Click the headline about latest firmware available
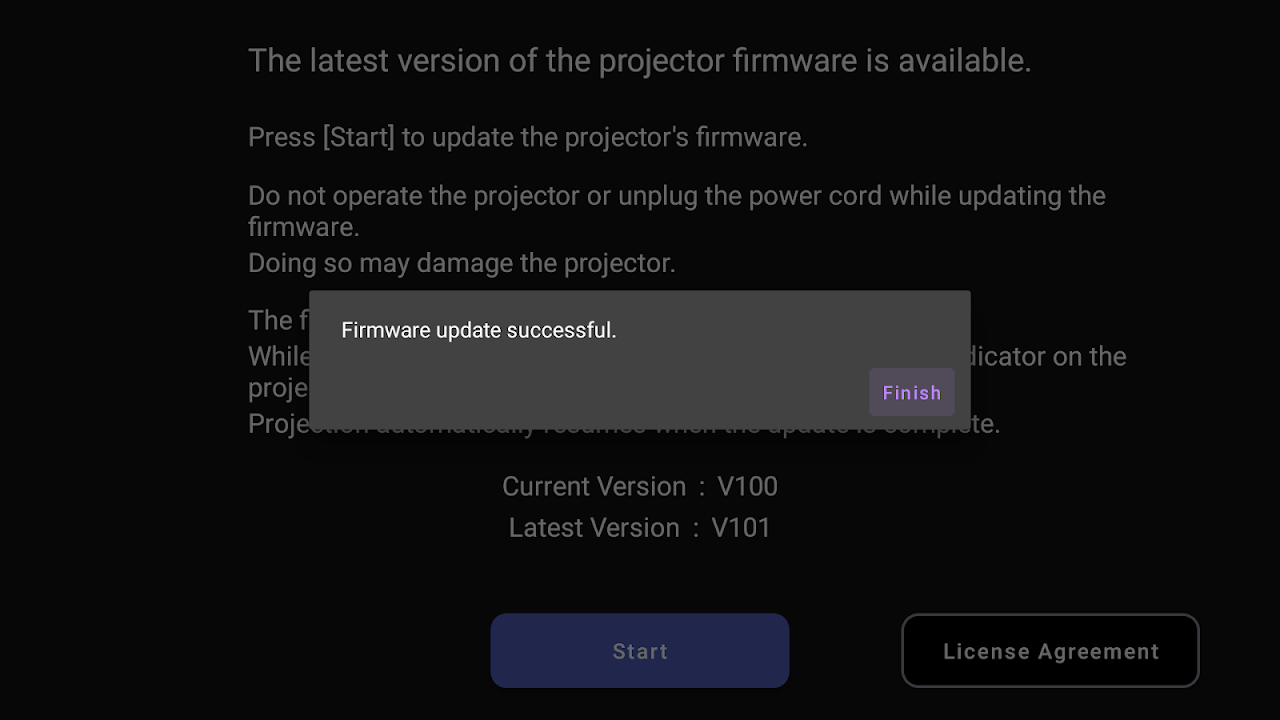The image size is (1280, 720). (x=639, y=61)
